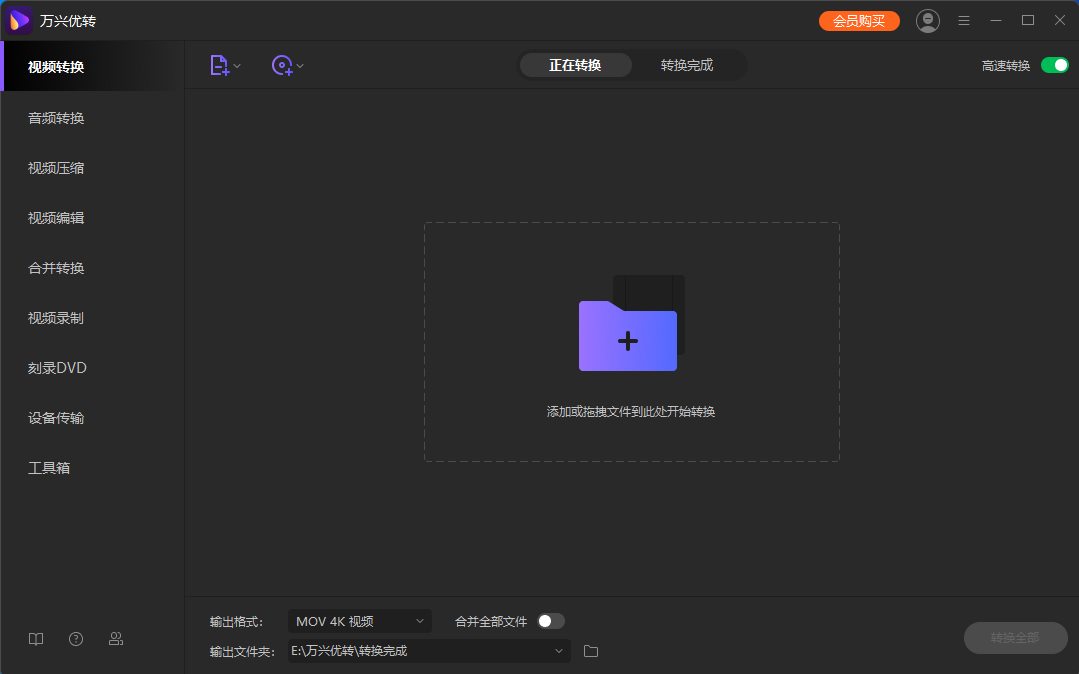Screen dimensions: 1079x674
Task: Open the user guide book icon
Action: [36, 639]
